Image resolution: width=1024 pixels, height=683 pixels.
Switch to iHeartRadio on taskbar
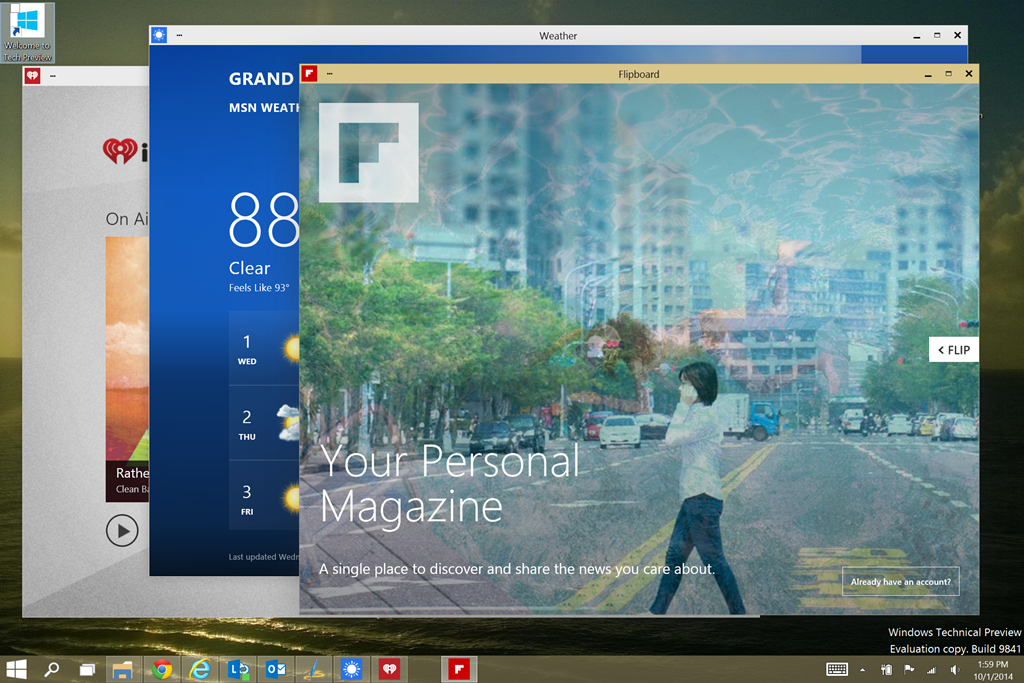pos(389,669)
